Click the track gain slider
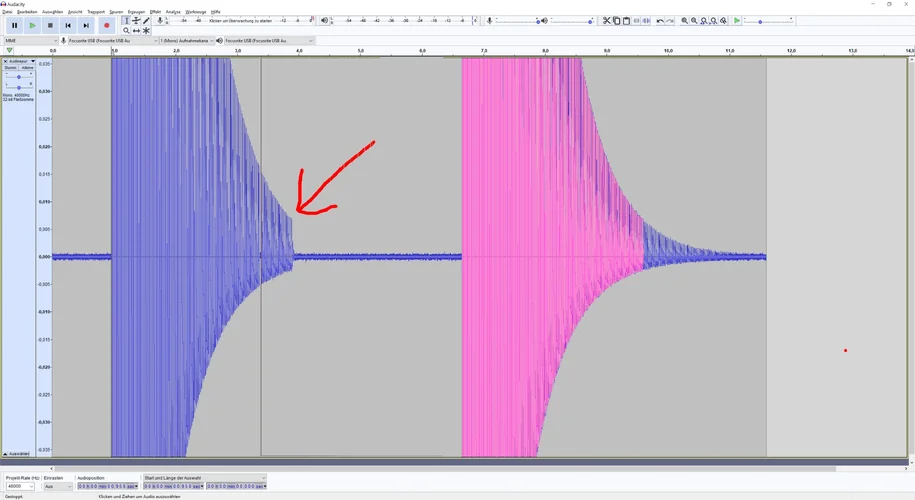Viewport: 915px width, 500px height. click(x=19, y=77)
